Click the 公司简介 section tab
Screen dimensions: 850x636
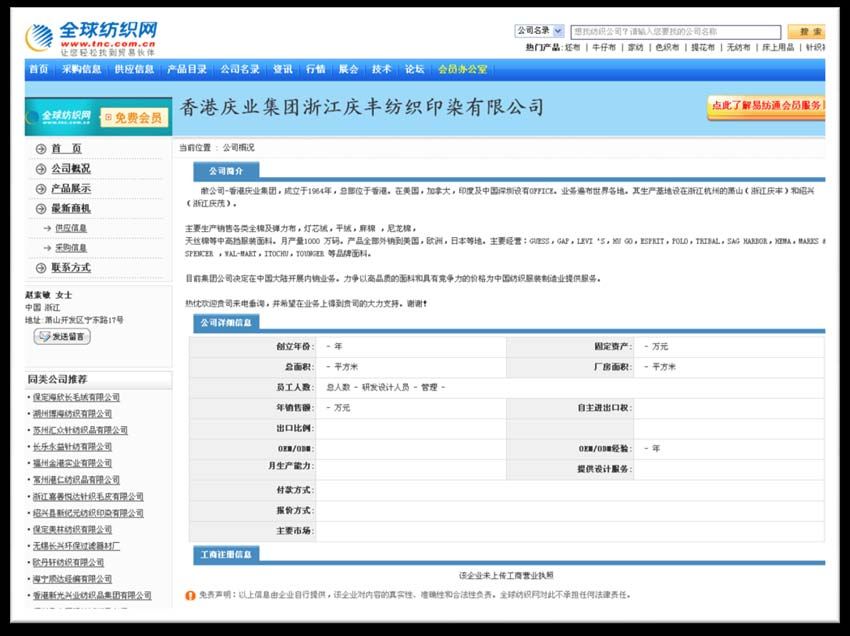click(226, 171)
